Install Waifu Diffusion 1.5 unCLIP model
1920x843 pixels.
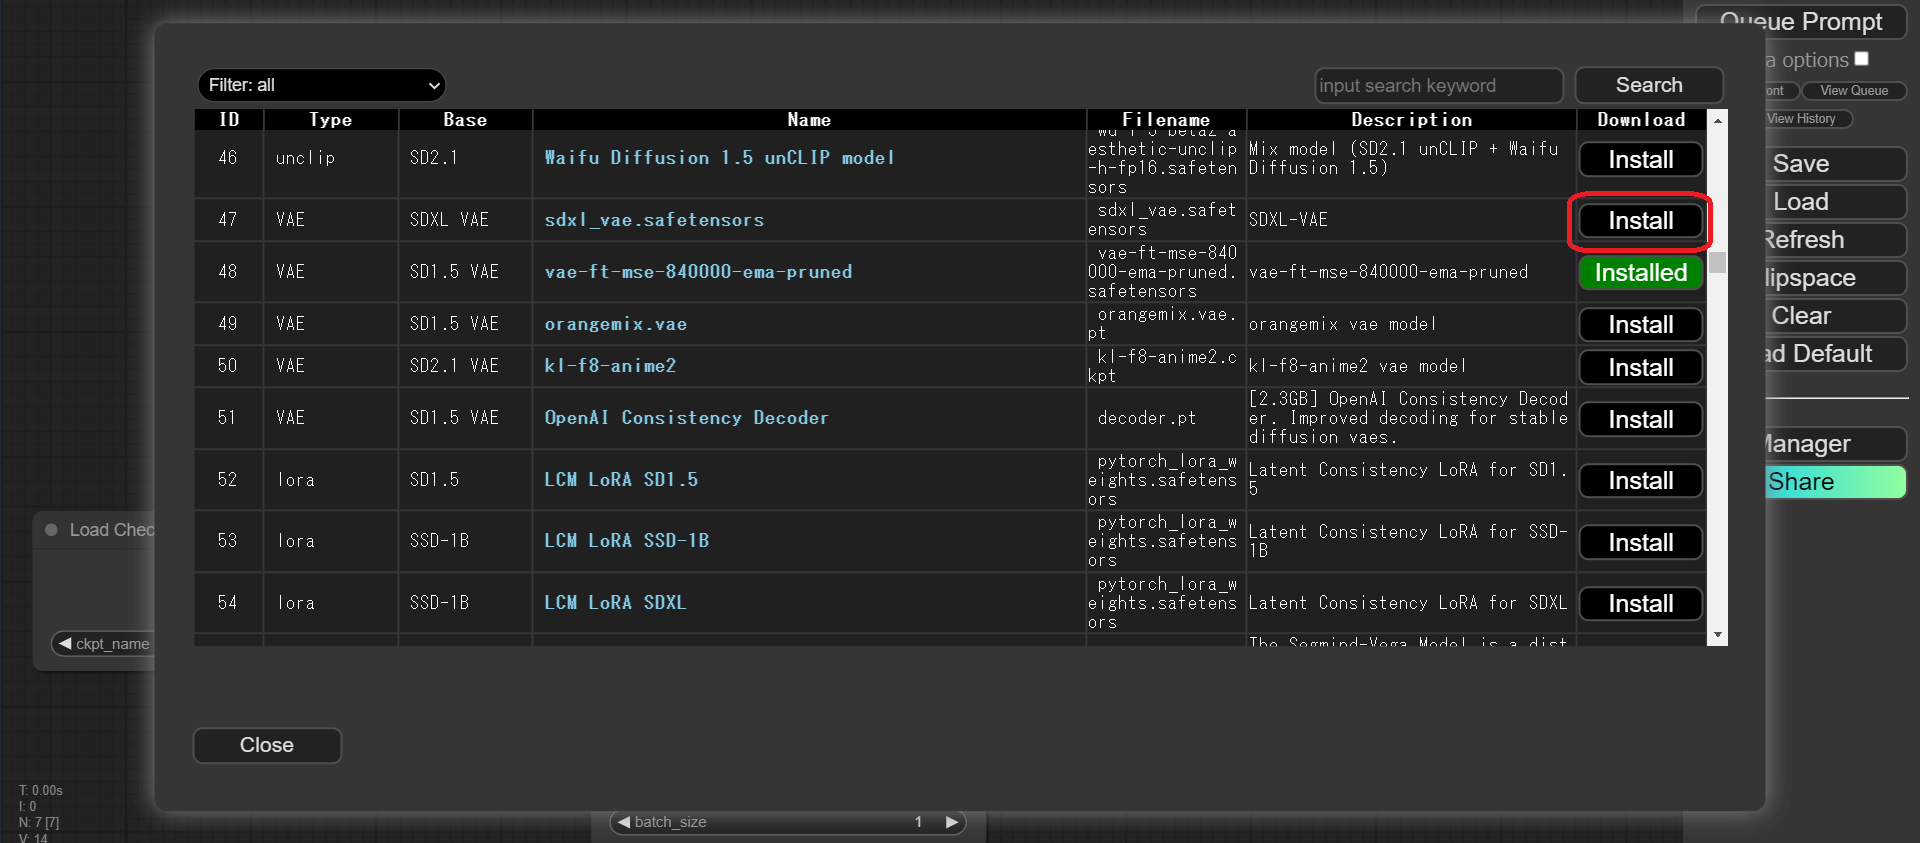coord(1640,160)
